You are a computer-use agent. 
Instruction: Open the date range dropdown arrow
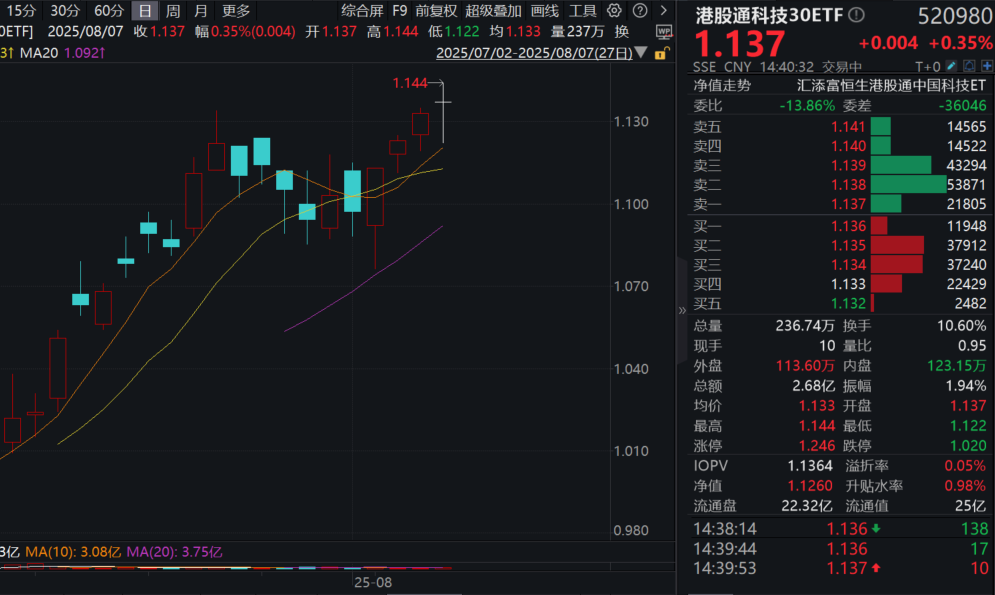tap(640, 54)
